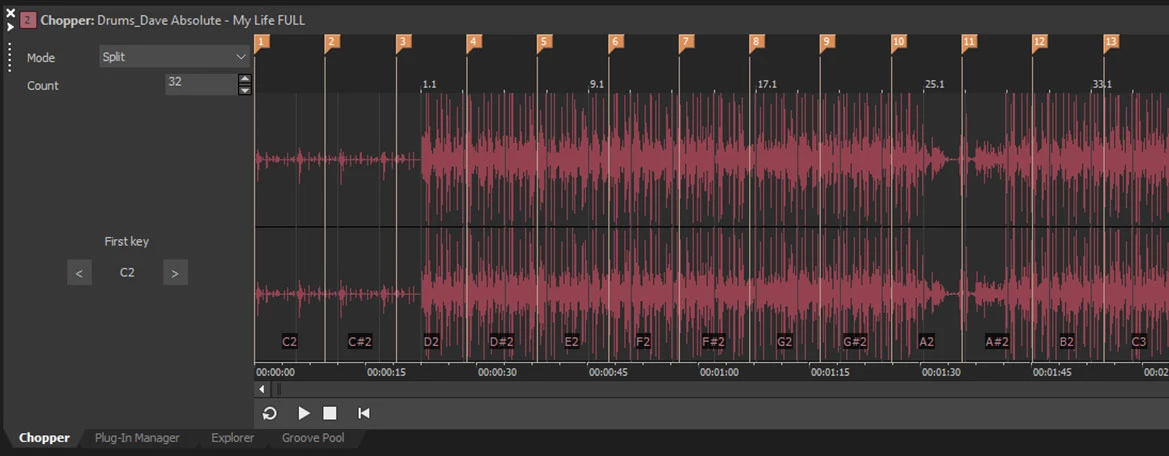Click the Go to Start transport icon
The height and width of the screenshot is (456, 1169).
pos(364,413)
